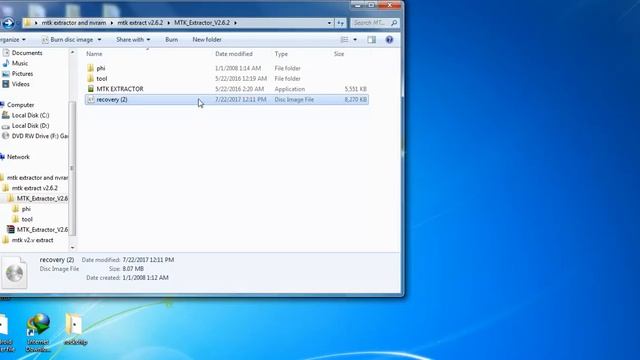Open Local Disk (C:) in sidebar
The image size is (640, 360).
[x=30, y=115]
